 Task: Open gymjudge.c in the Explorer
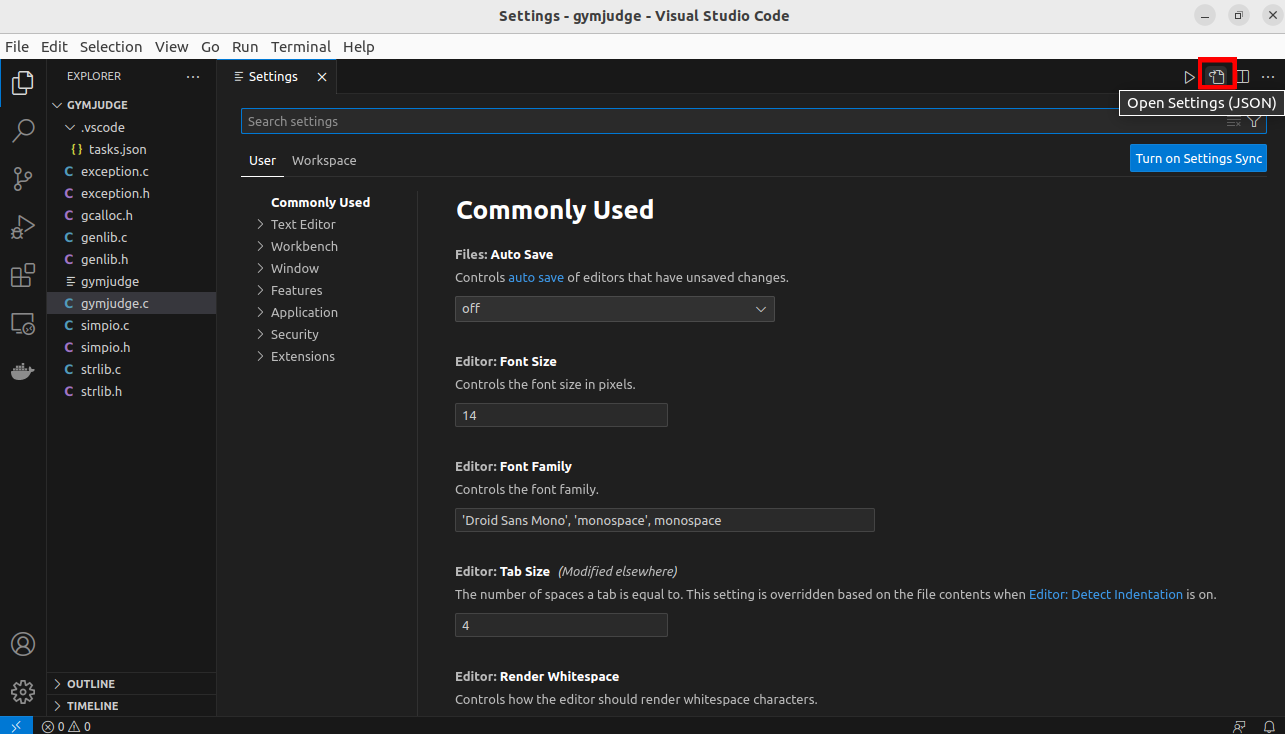[x=114, y=304]
